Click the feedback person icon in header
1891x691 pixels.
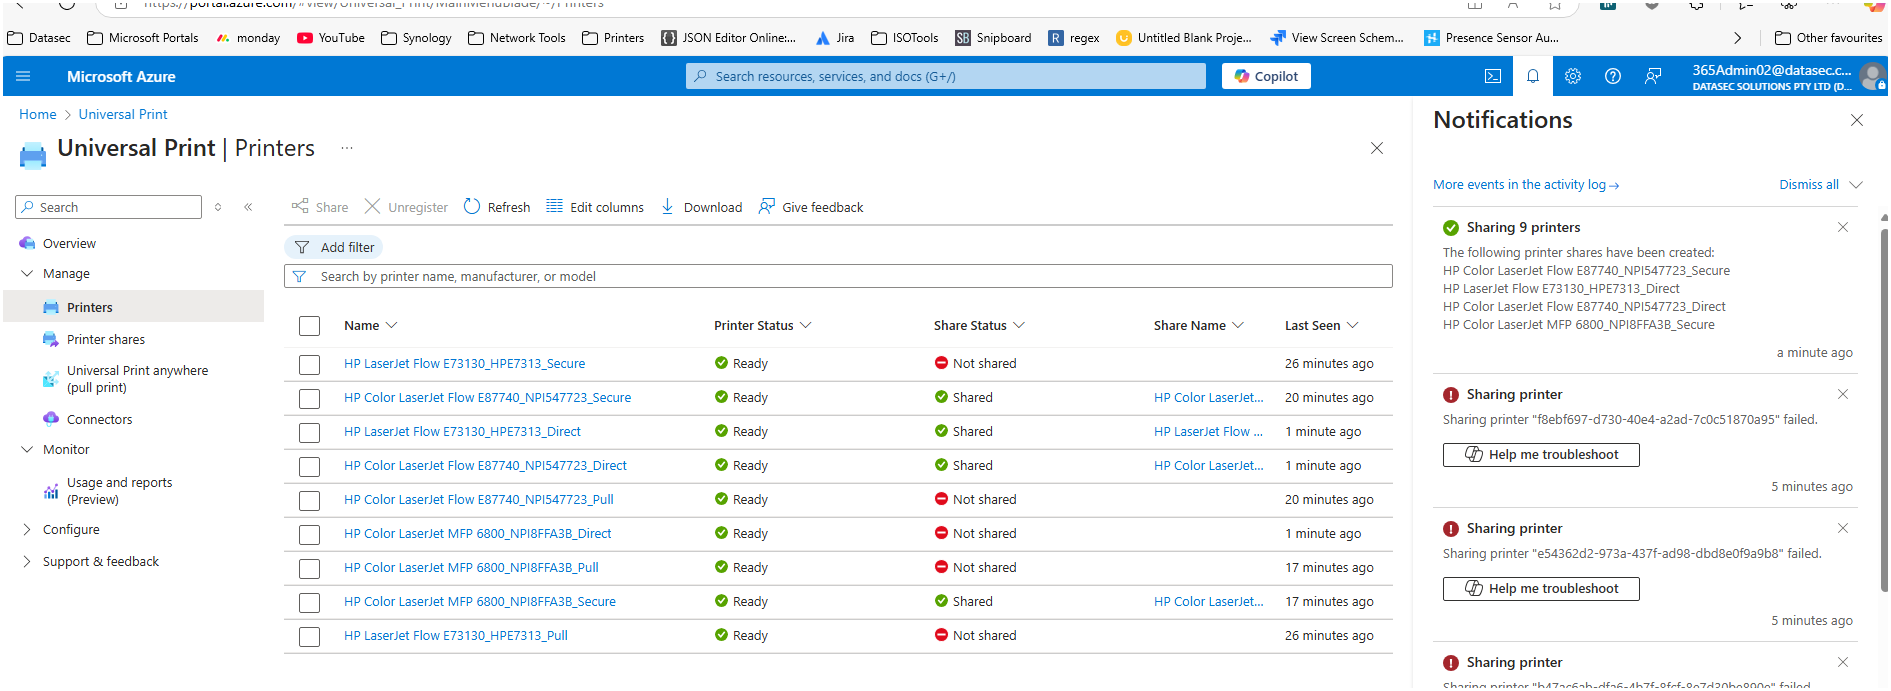[1653, 76]
